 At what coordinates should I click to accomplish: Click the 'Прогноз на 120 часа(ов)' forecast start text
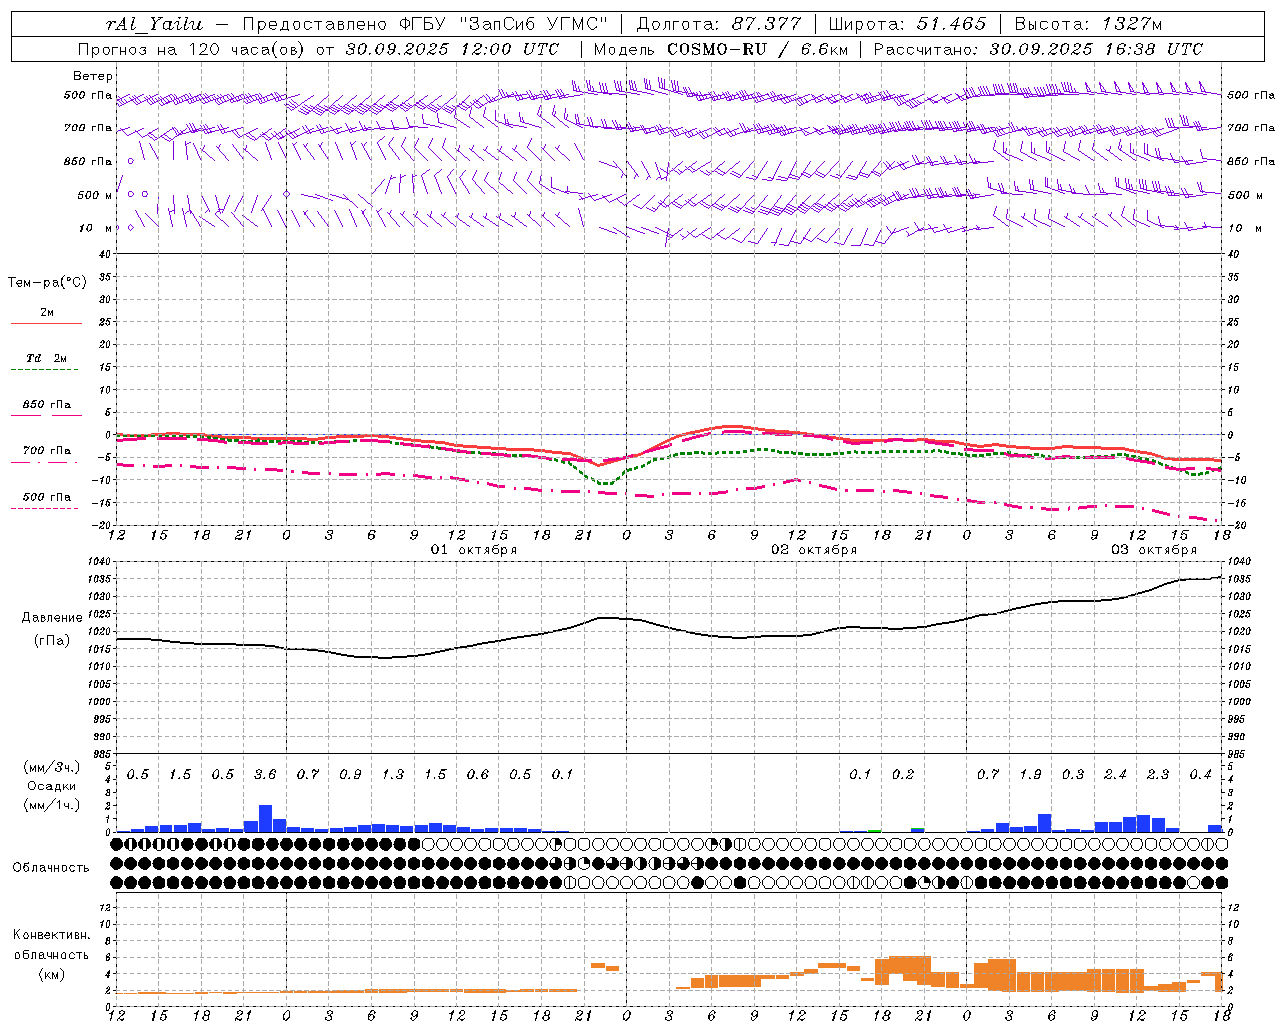coord(192,49)
